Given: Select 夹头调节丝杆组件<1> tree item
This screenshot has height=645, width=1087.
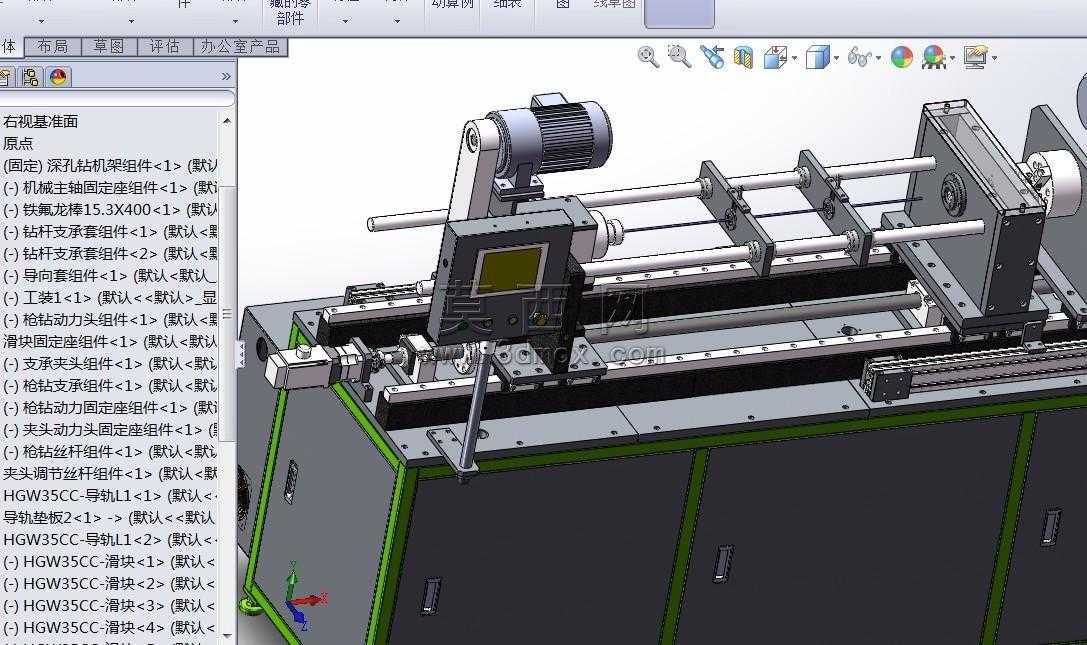Looking at the screenshot, I should coord(110,474).
